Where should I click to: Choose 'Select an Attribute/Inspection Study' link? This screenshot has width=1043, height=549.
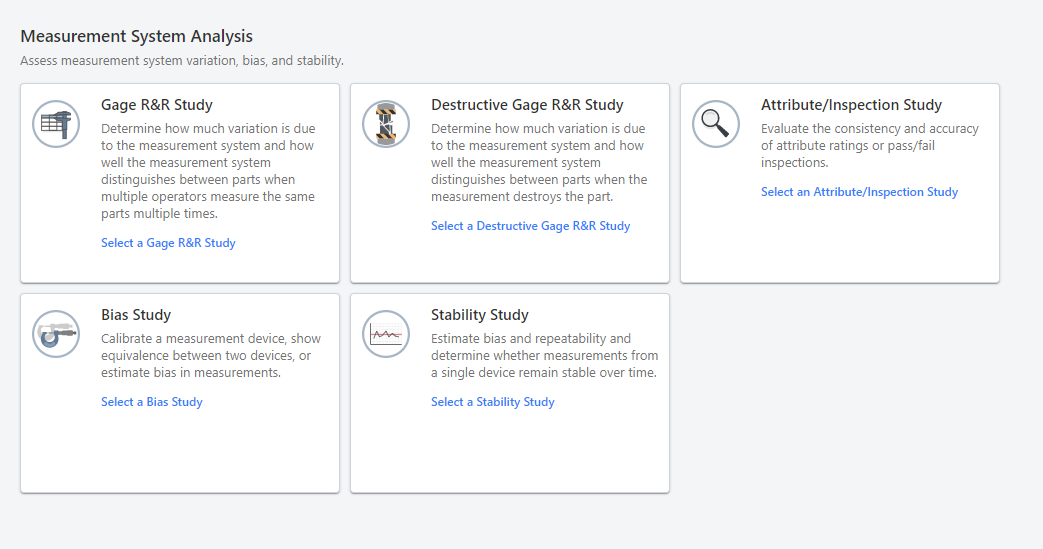click(859, 192)
